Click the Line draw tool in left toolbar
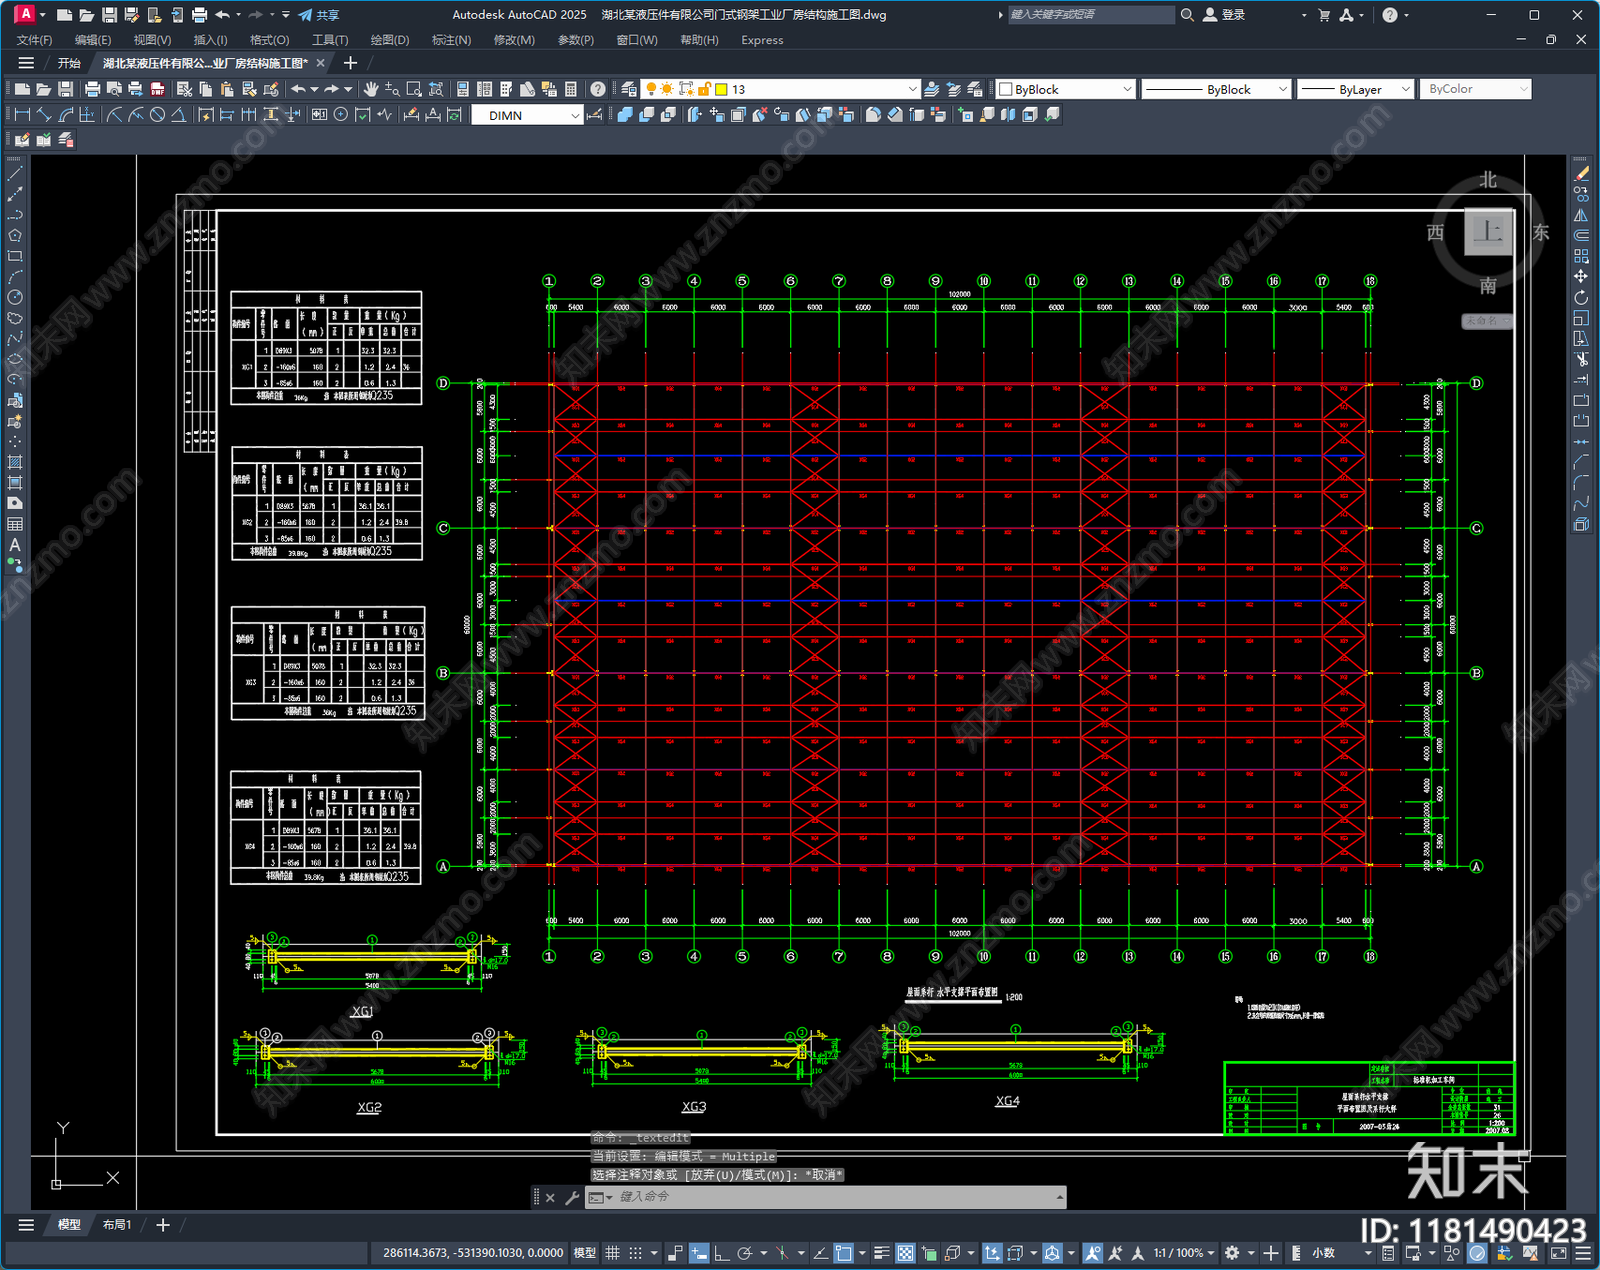 [x=15, y=173]
